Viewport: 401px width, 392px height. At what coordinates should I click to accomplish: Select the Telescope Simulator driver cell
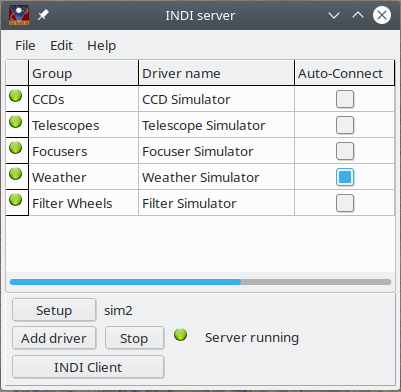[x=216, y=125]
